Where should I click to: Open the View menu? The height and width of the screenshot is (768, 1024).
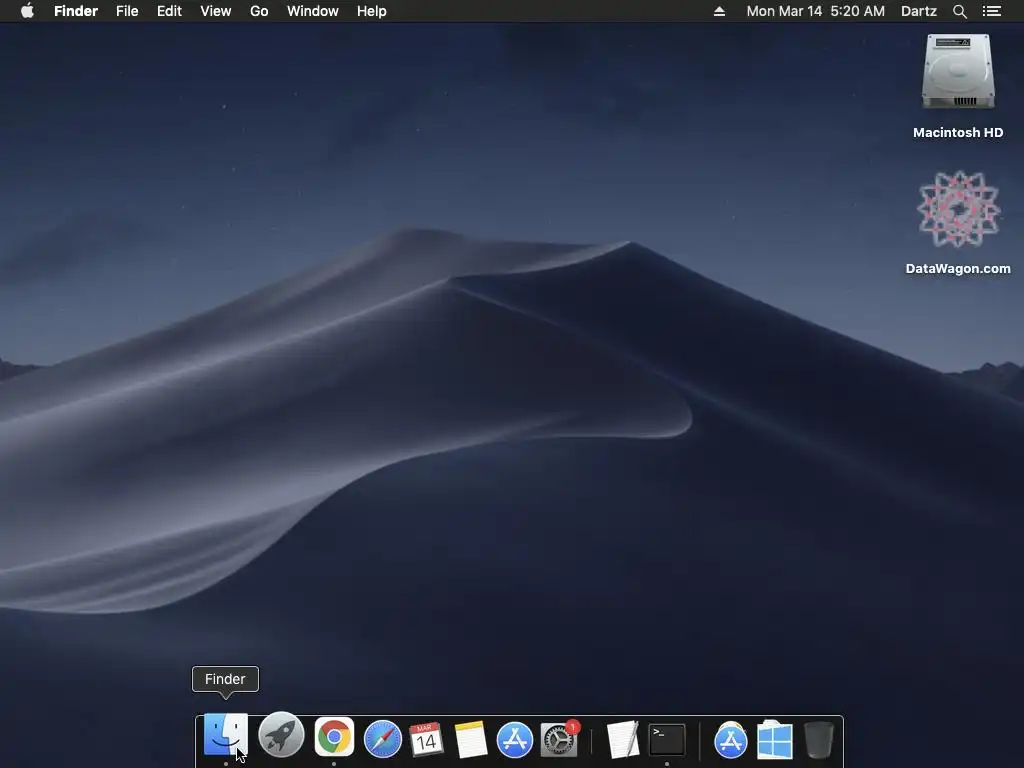216,11
